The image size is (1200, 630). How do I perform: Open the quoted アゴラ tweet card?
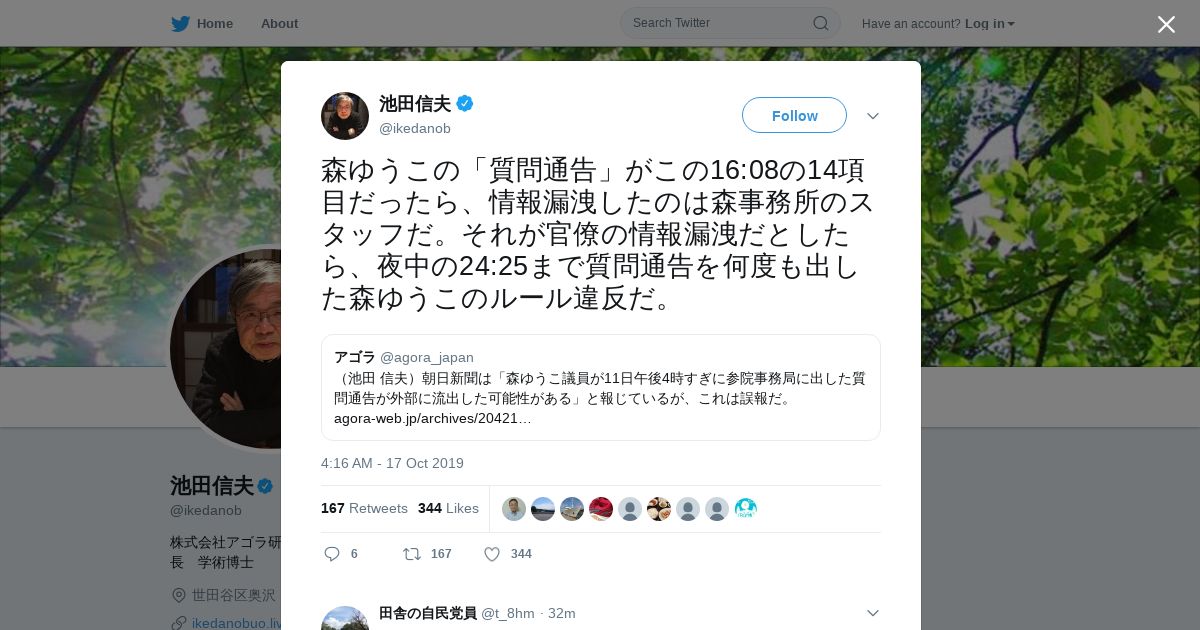click(600, 387)
